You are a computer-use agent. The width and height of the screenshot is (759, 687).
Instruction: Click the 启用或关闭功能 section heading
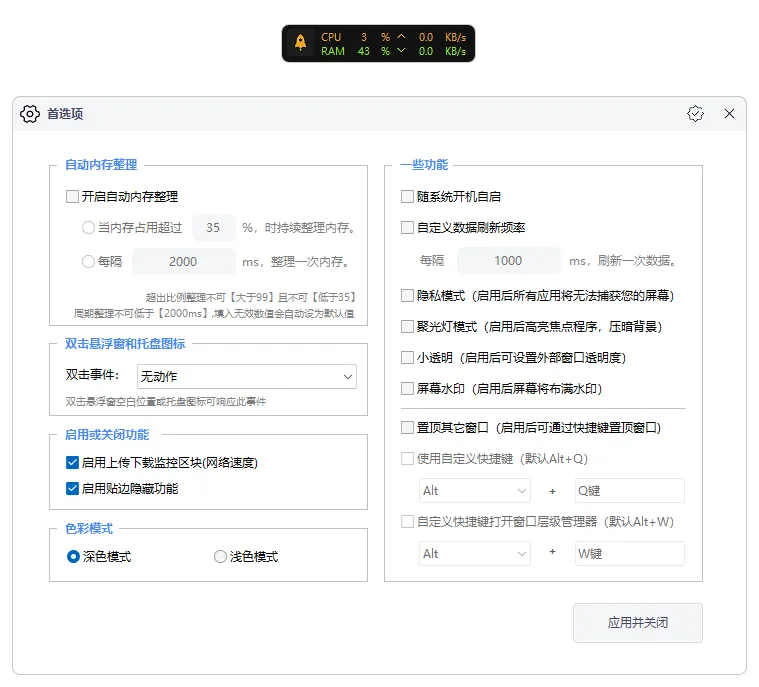[x=107, y=434]
